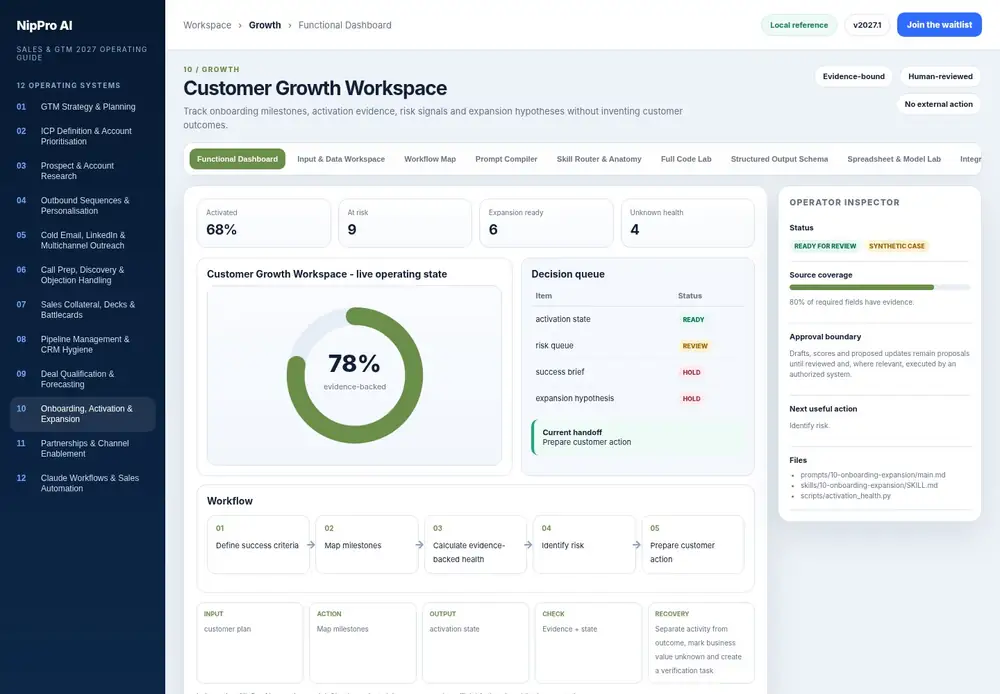Click the Evidence-bound chip
Viewport: 1000px width, 694px height.
(x=853, y=77)
